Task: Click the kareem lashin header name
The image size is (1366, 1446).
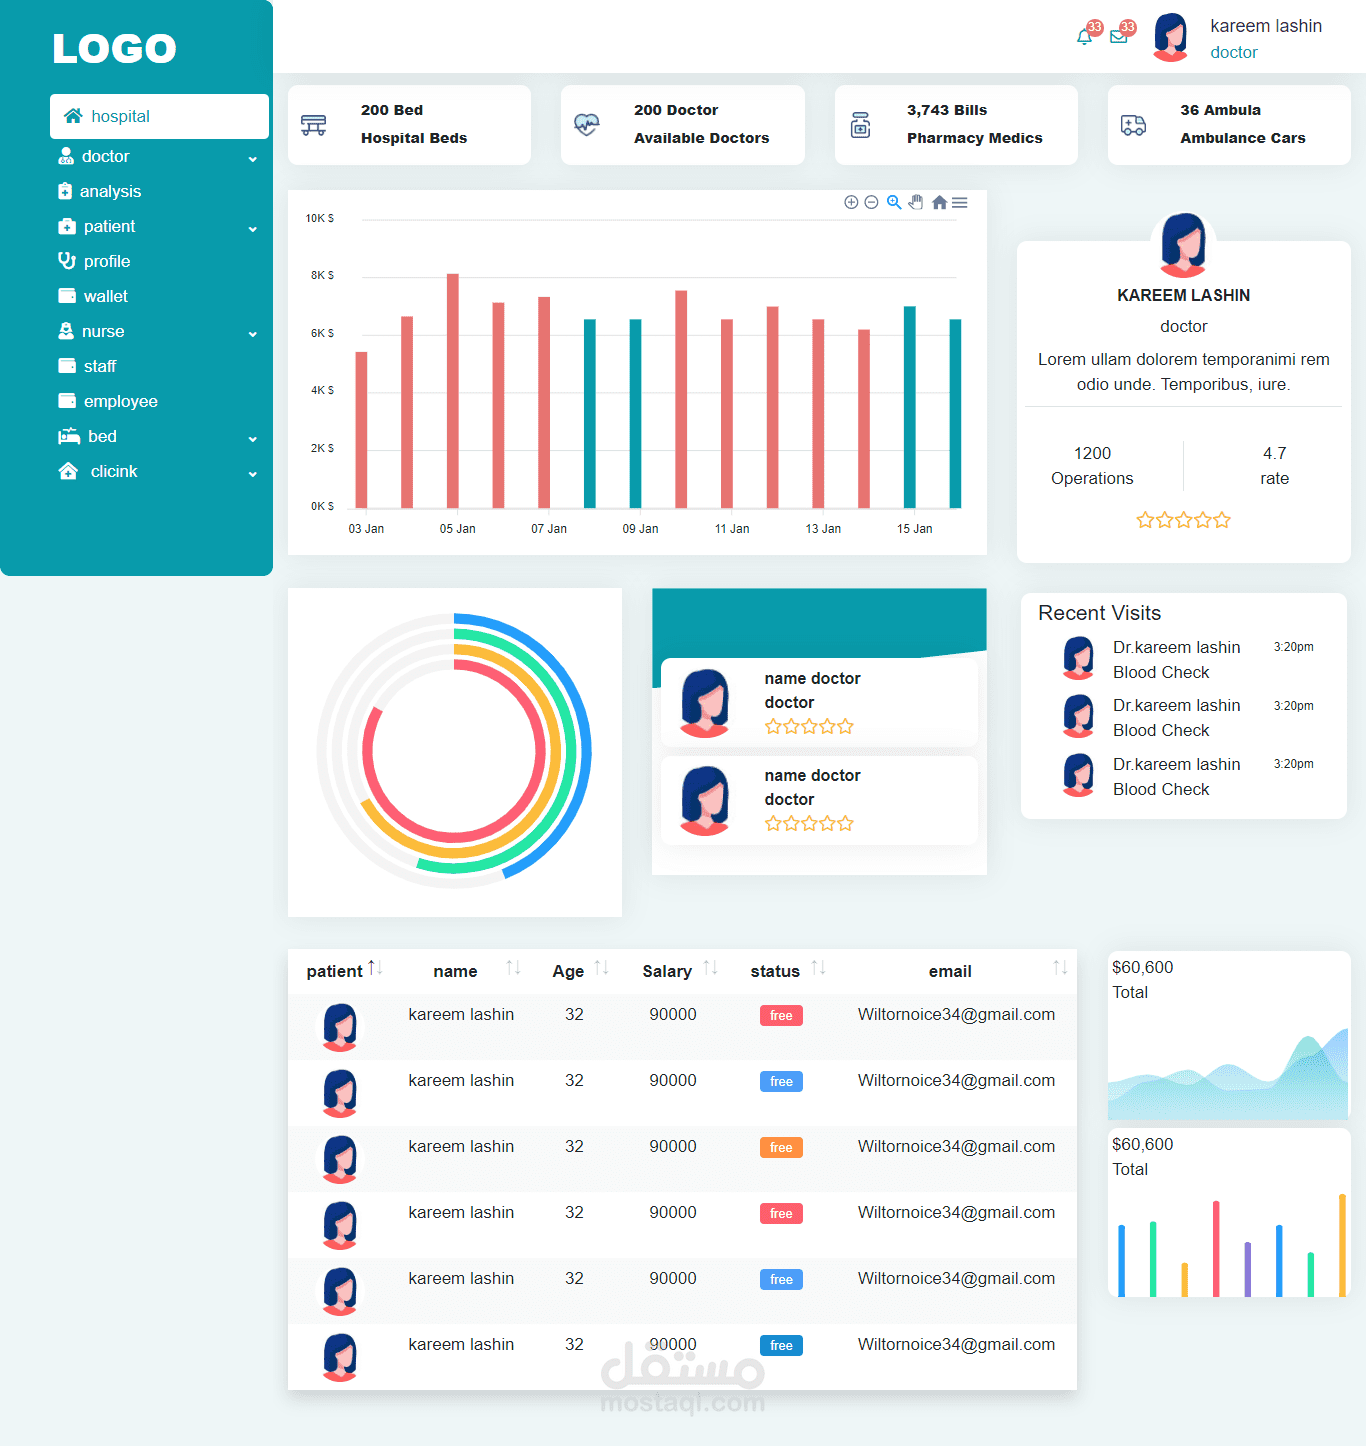Action: point(1266,26)
